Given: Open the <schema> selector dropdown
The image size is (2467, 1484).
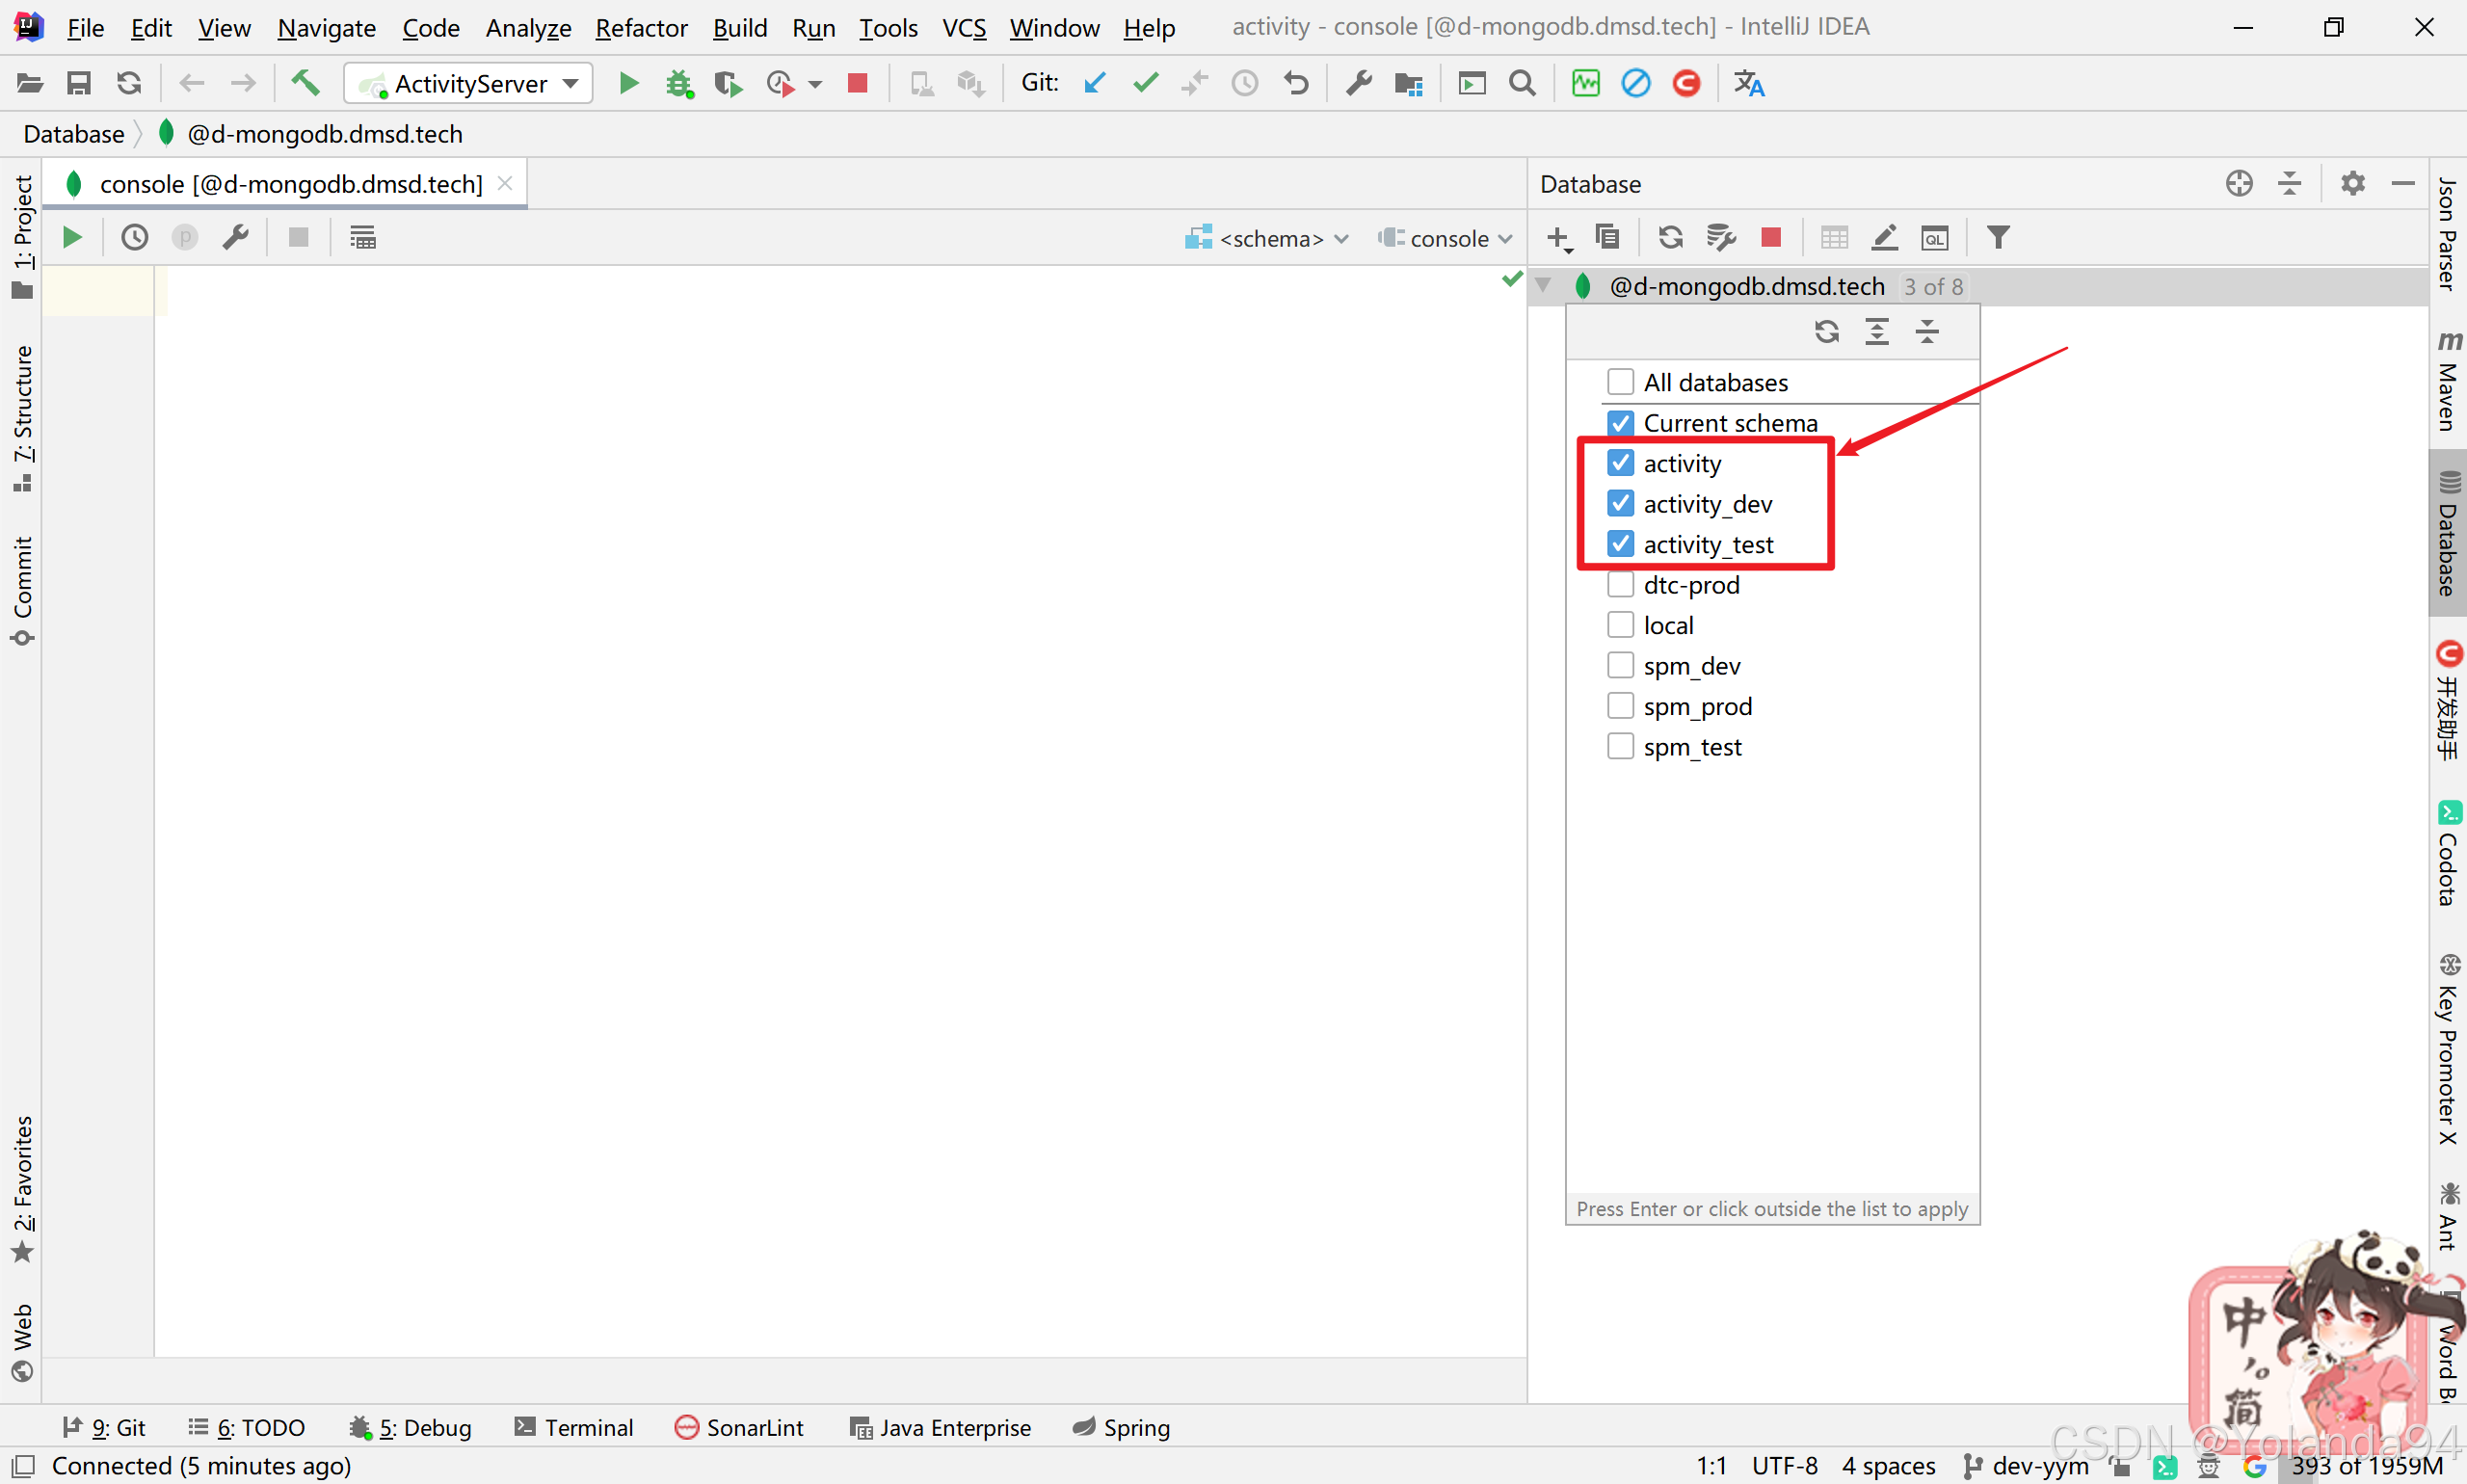Looking at the screenshot, I should (x=1268, y=239).
